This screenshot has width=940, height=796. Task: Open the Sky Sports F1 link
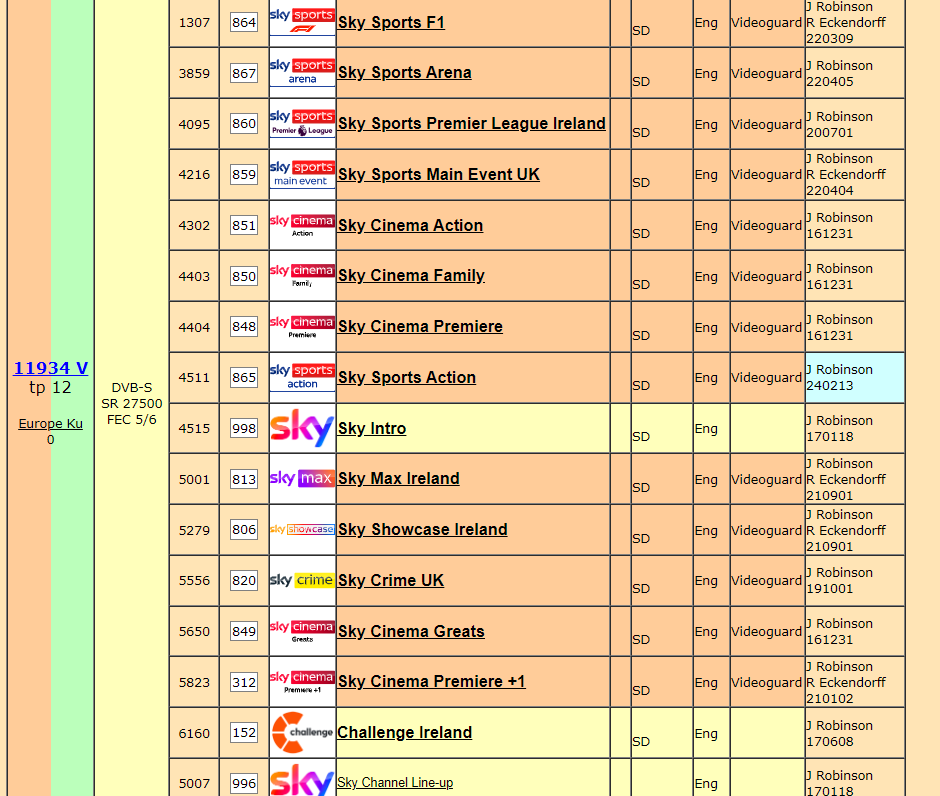[391, 22]
